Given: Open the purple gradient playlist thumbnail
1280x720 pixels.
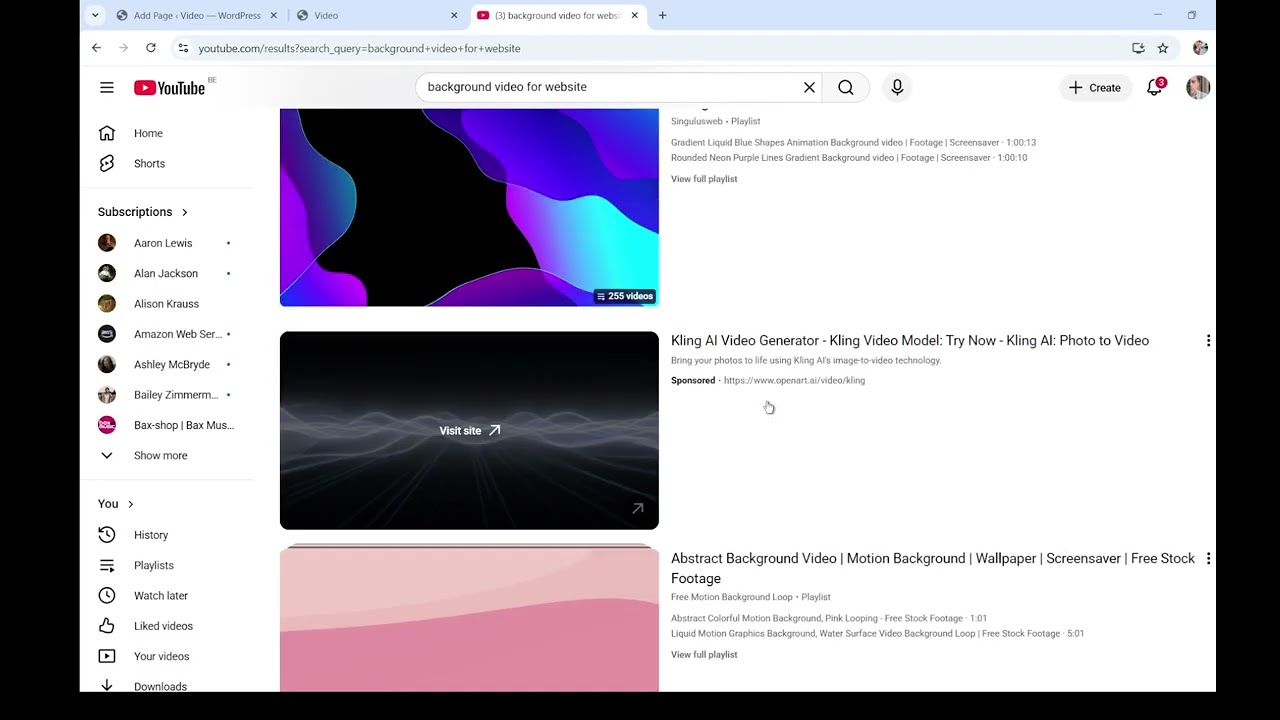Looking at the screenshot, I should [469, 207].
